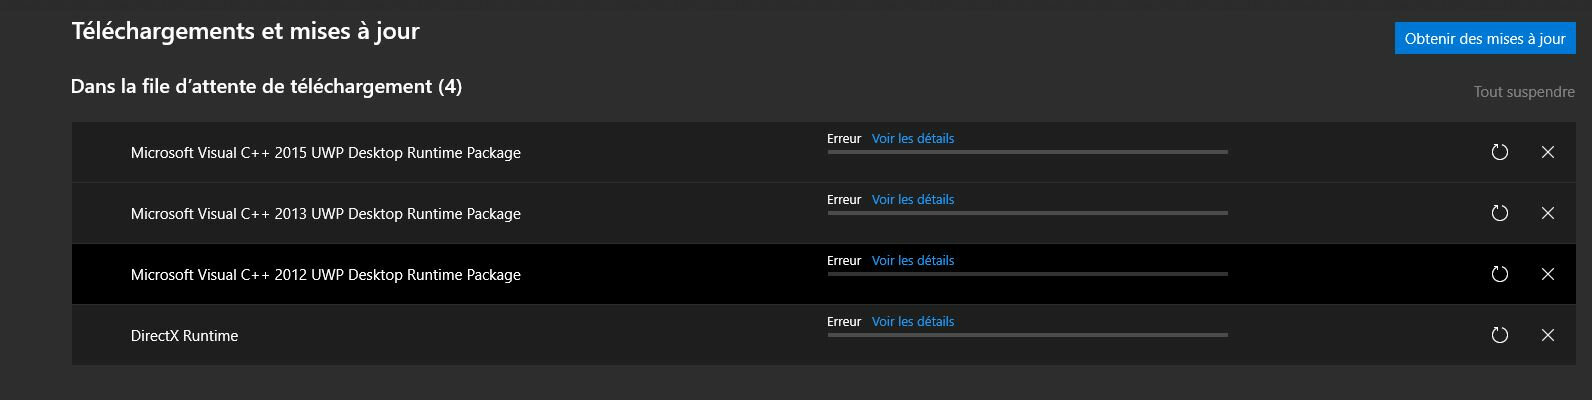Retry download of Visual C++ 2015 Runtime Package
Image resolution: width=1592 pixels, height=400 pixels.
pyautogui.click(x=1499, y=152)
